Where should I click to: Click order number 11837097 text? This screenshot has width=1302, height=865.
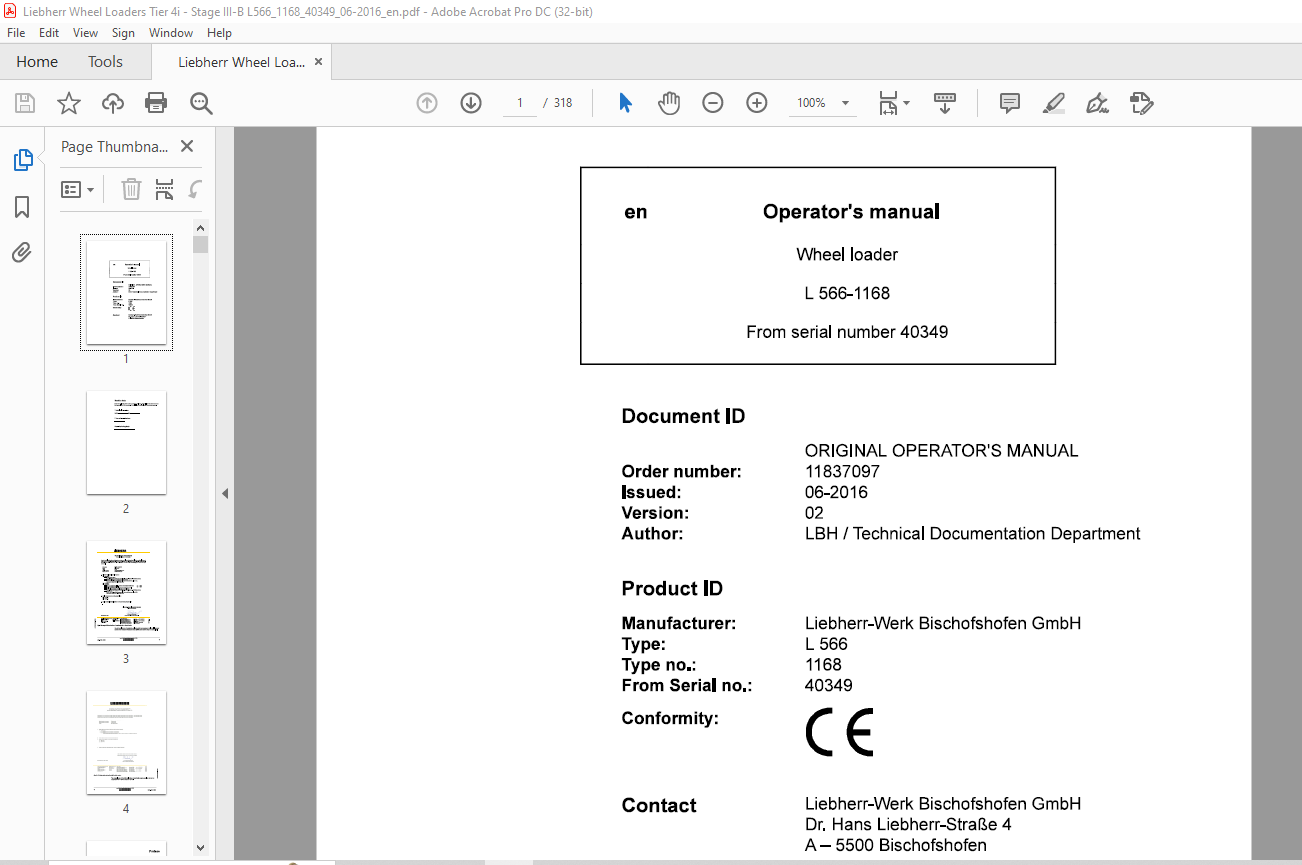point(842,471)
